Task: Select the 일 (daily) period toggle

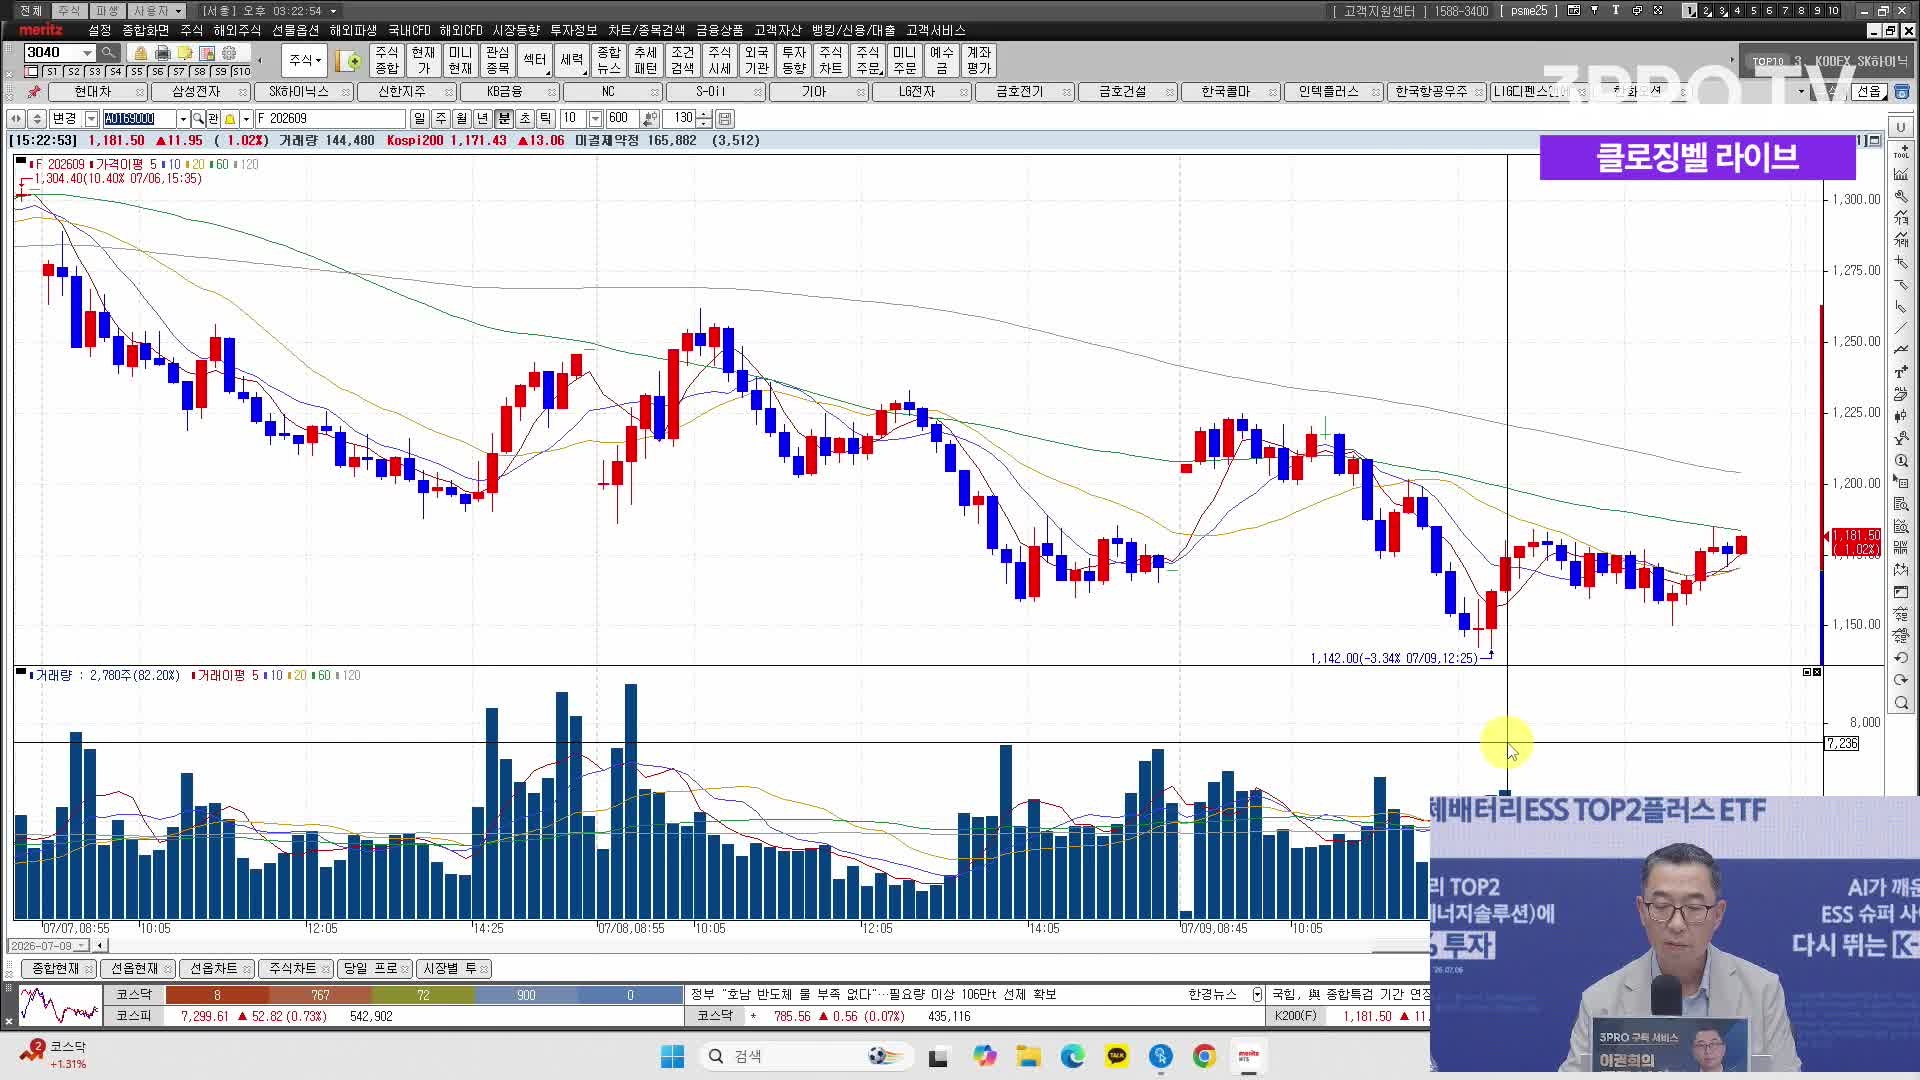Action: [x=419, y=119]
